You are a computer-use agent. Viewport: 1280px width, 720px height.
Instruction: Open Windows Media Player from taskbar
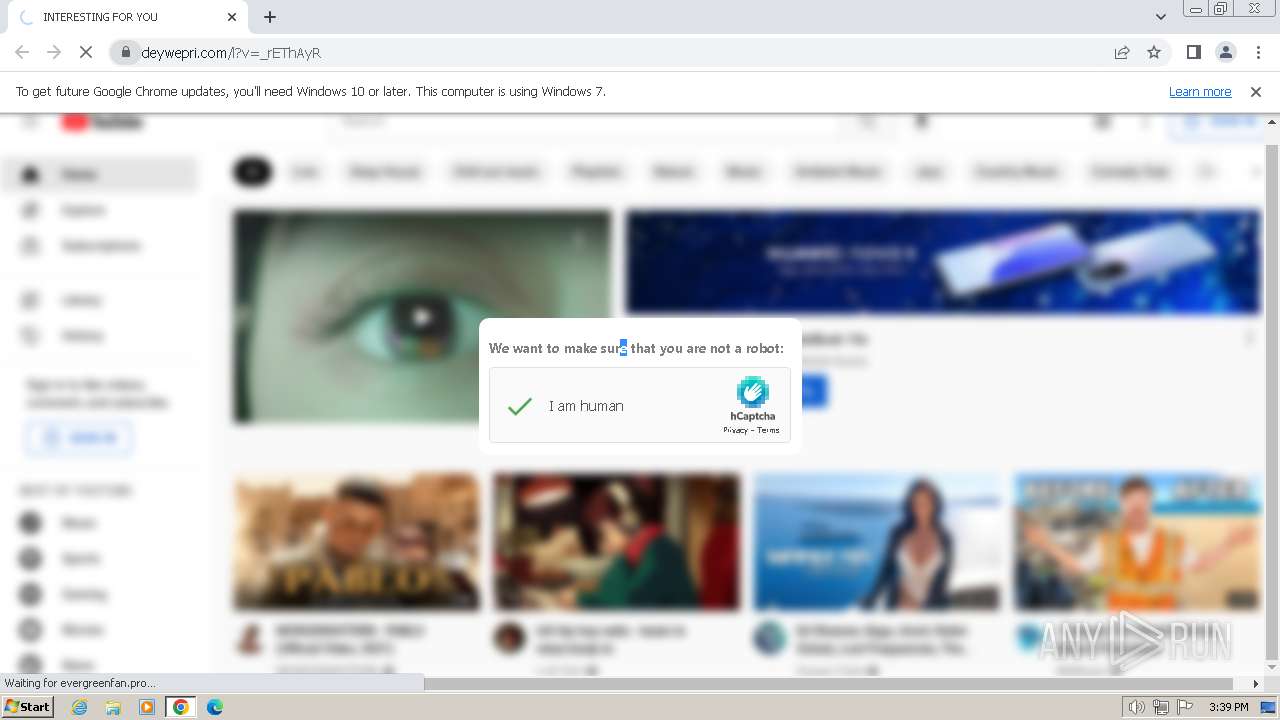coord(147,707)
